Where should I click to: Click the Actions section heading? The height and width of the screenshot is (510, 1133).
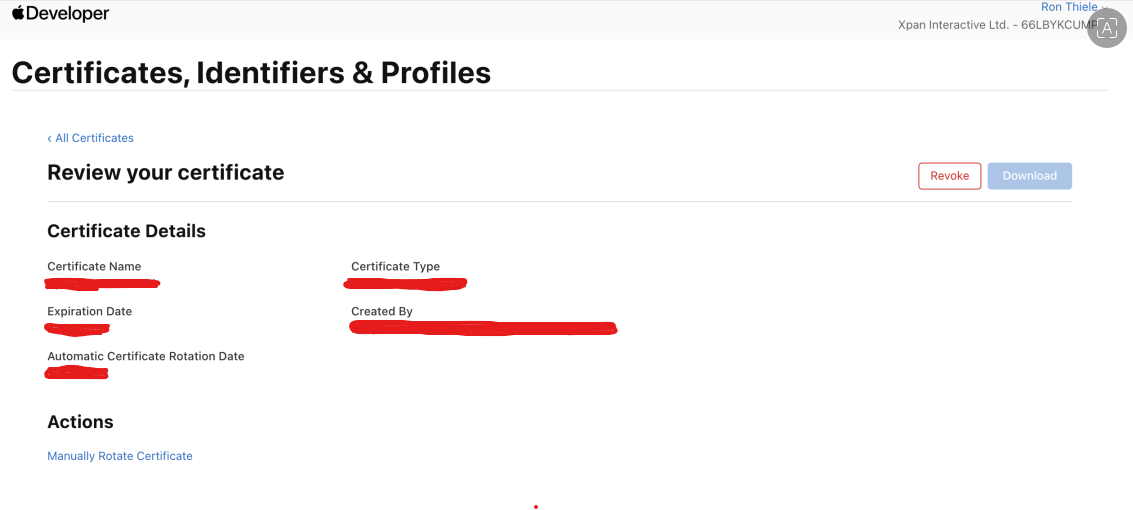pyautogui.click(x=80, y=422)
